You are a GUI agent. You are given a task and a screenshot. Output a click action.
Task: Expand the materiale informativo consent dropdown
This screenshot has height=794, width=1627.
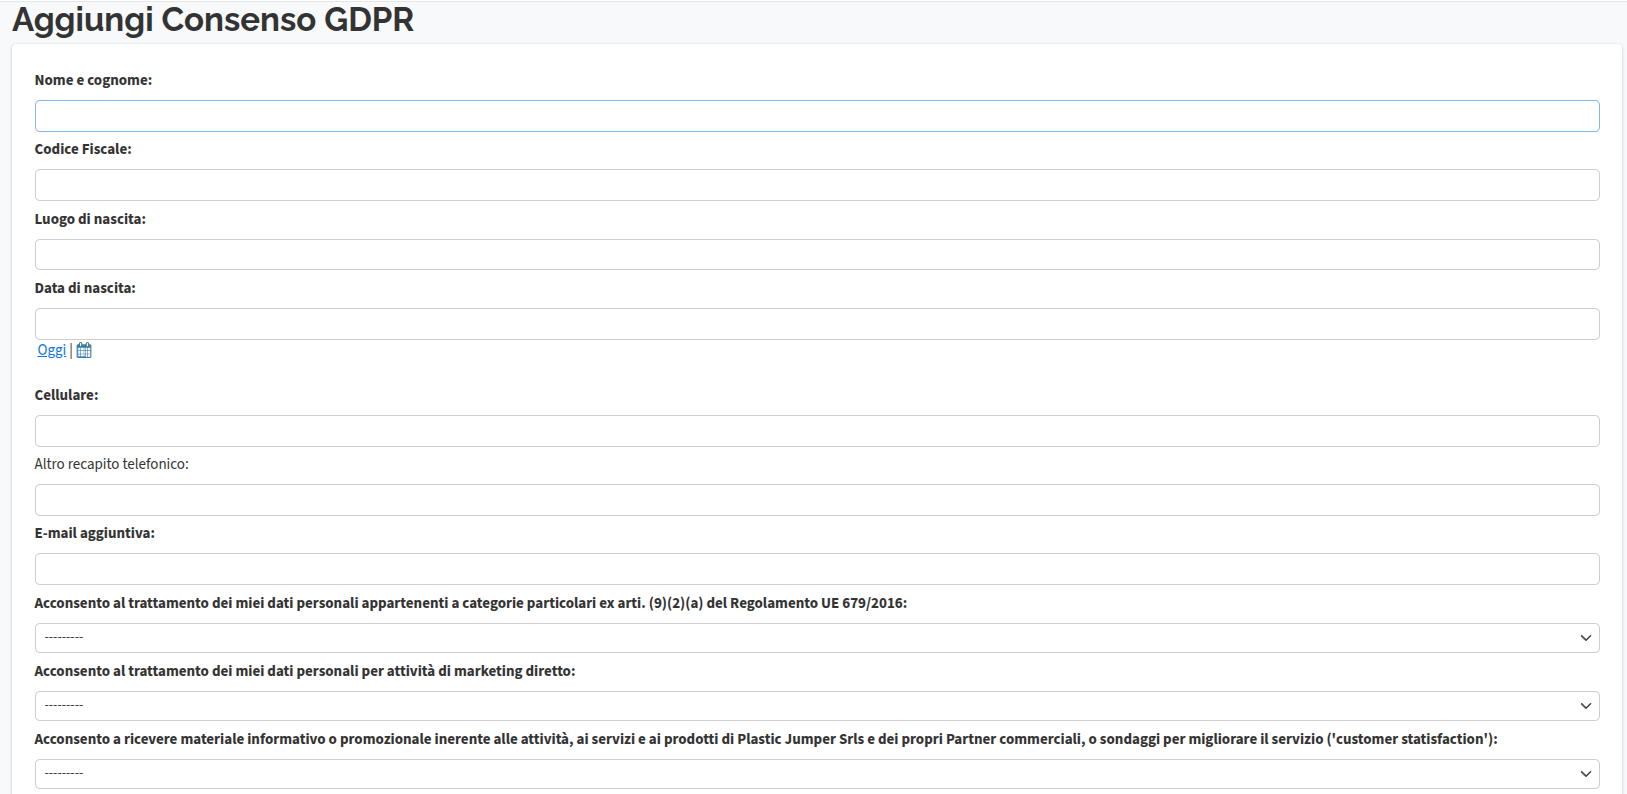click(817, 774)
